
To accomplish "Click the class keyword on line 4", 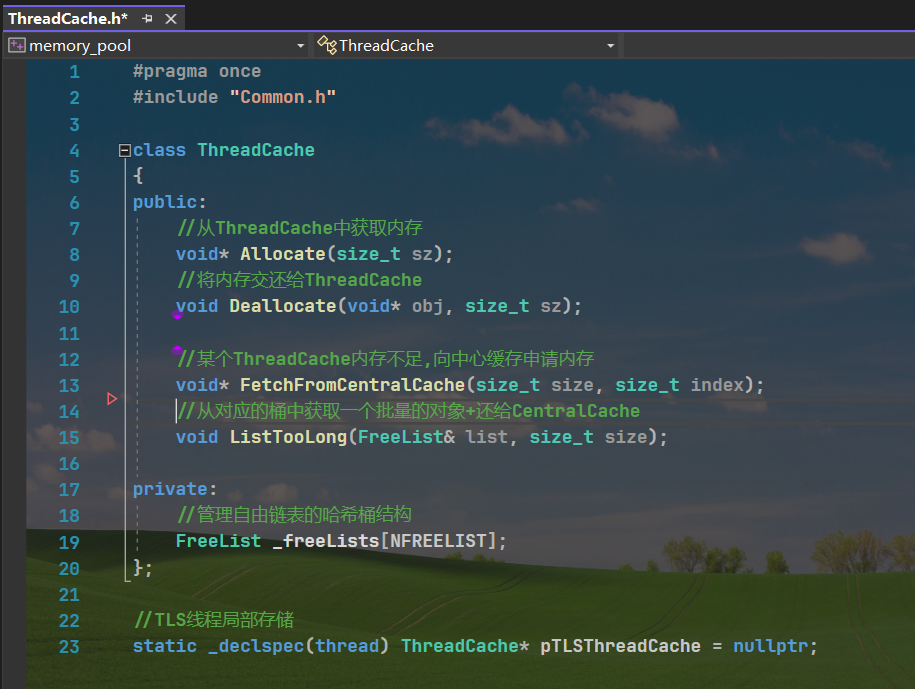I will pos(159,150).
